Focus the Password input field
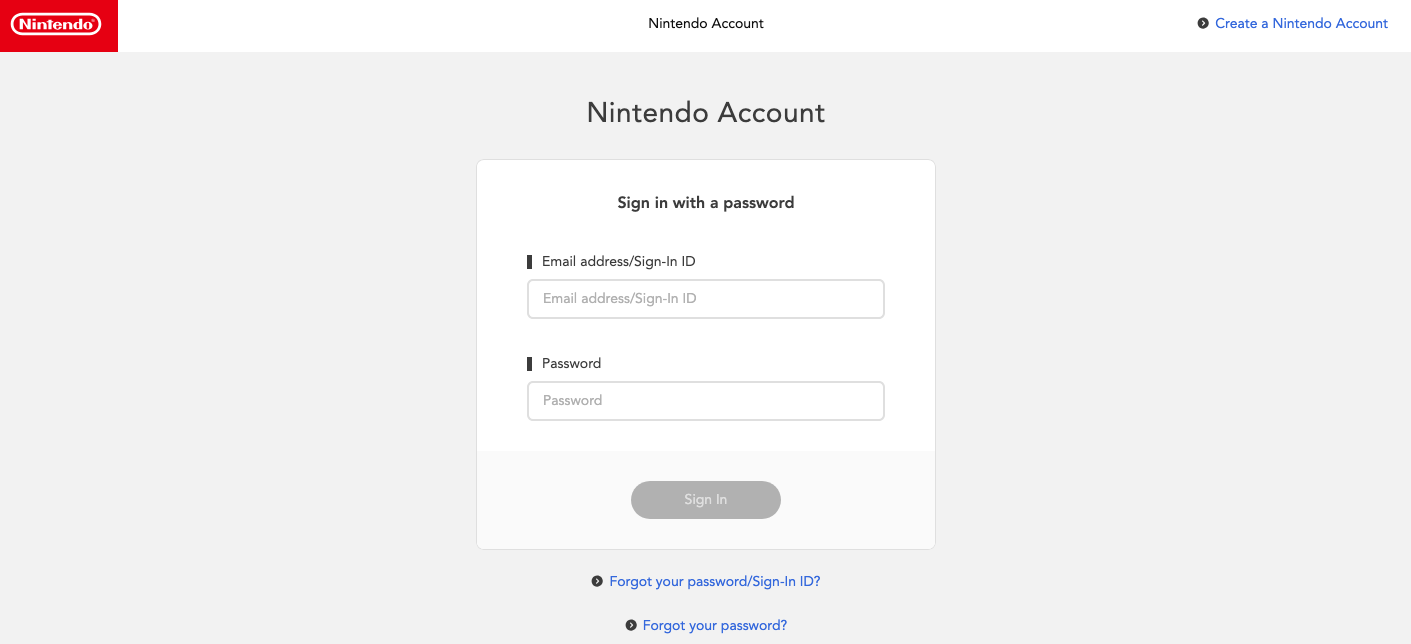The height and width of the screenshot is (644, 1411). pos(705,401)
